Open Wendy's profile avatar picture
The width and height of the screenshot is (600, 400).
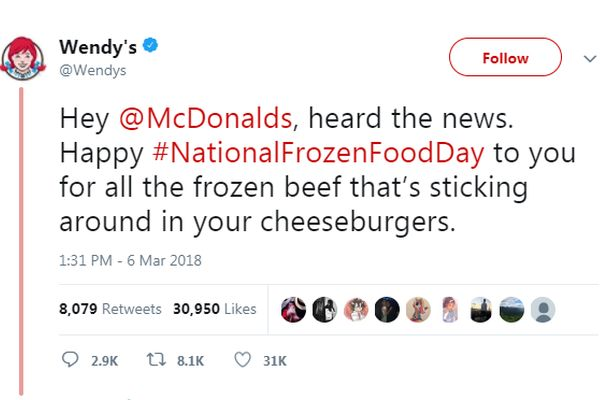pos(23,59)
